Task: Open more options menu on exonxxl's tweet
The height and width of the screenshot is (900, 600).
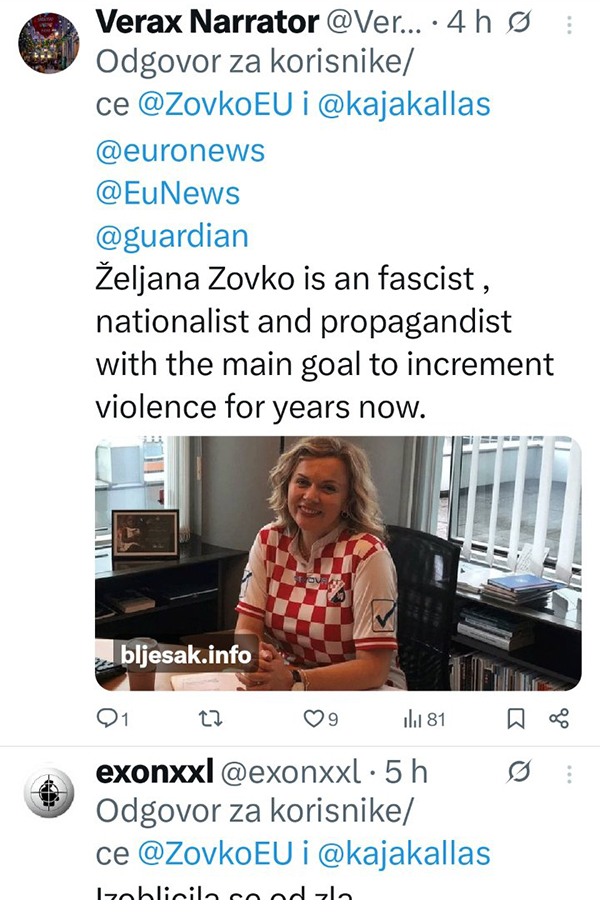Action: (569, 773)
